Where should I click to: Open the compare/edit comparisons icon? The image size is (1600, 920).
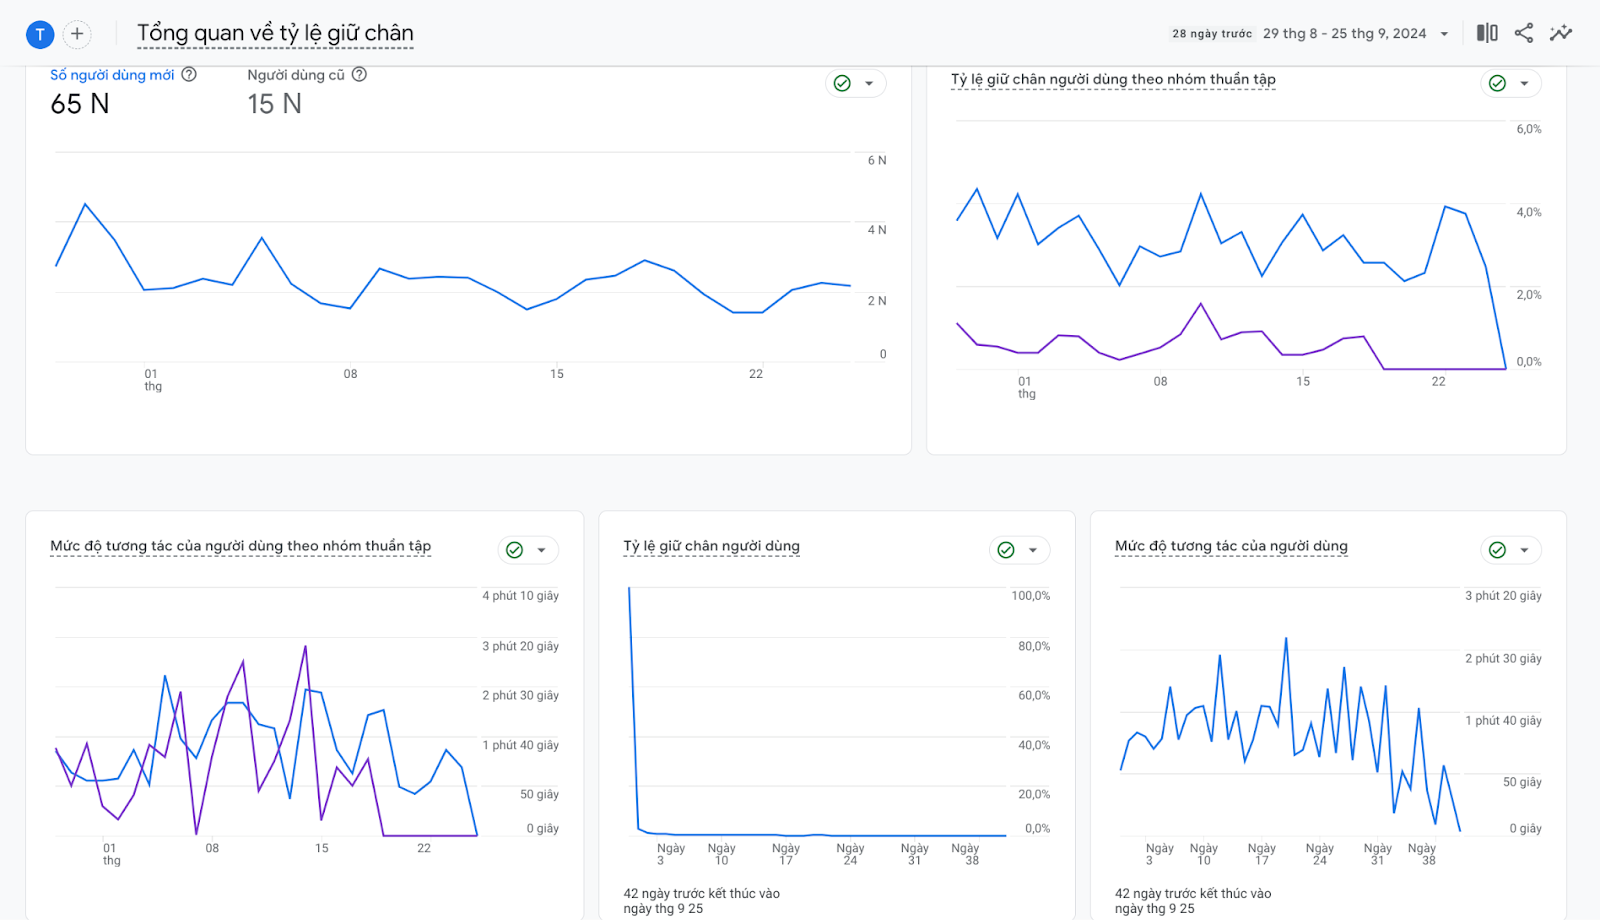[1487, 33]
